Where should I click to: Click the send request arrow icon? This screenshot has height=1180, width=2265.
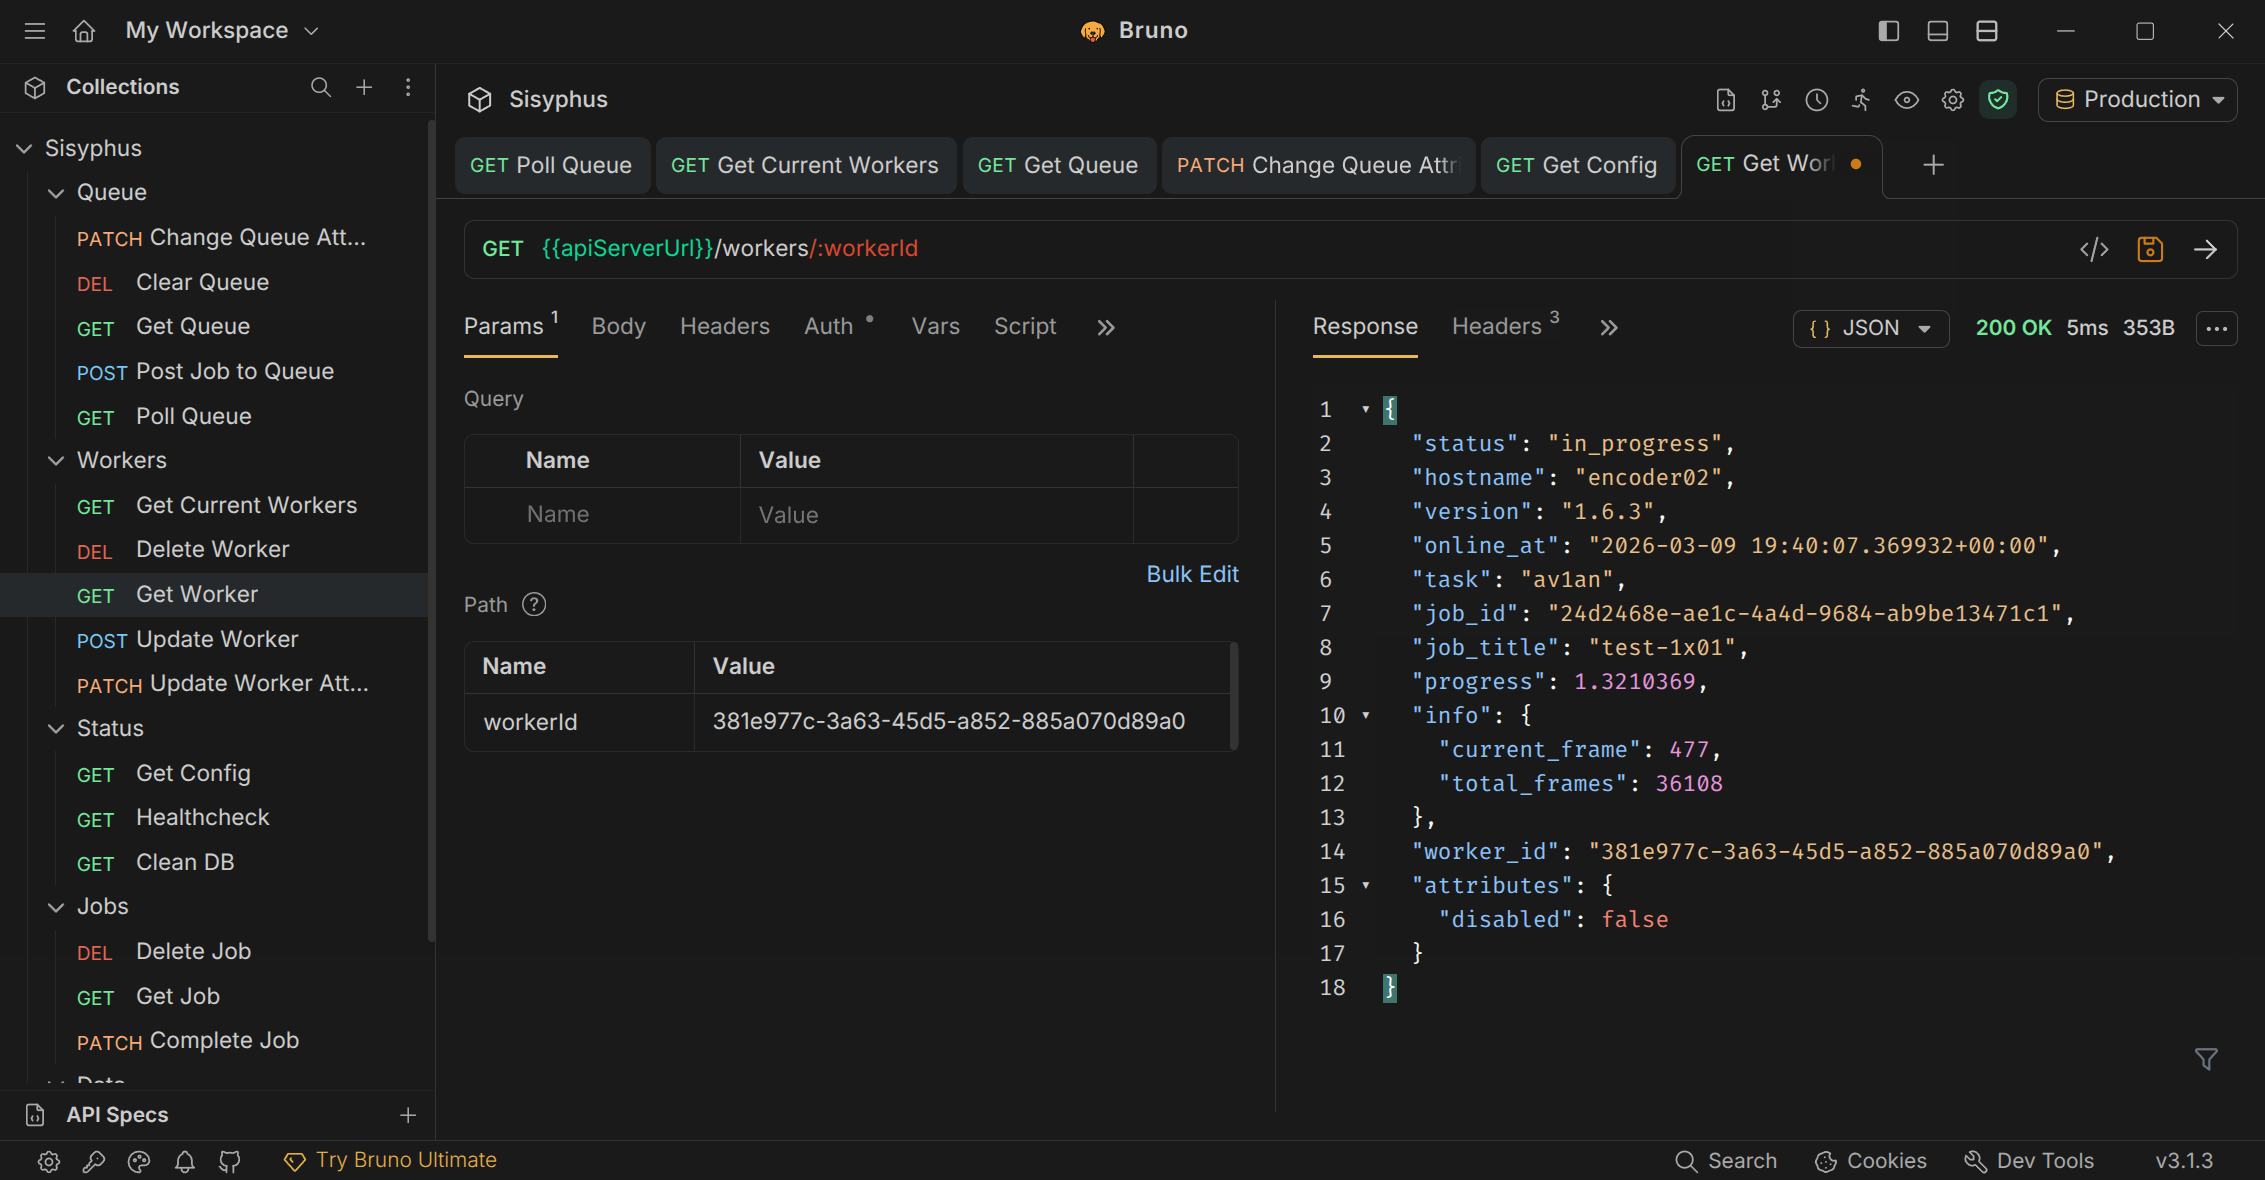point(2205,249)
